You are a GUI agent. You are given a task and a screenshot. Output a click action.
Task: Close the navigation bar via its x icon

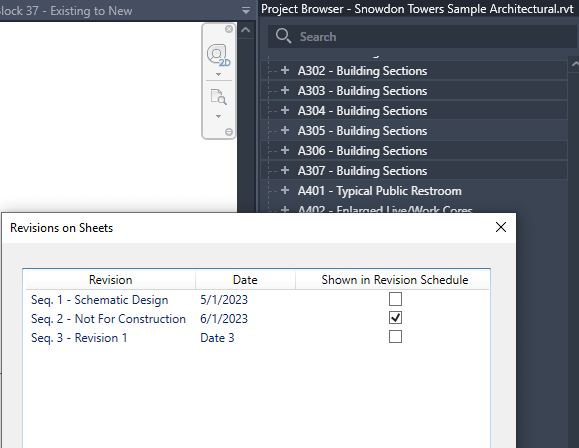[229, 29]
